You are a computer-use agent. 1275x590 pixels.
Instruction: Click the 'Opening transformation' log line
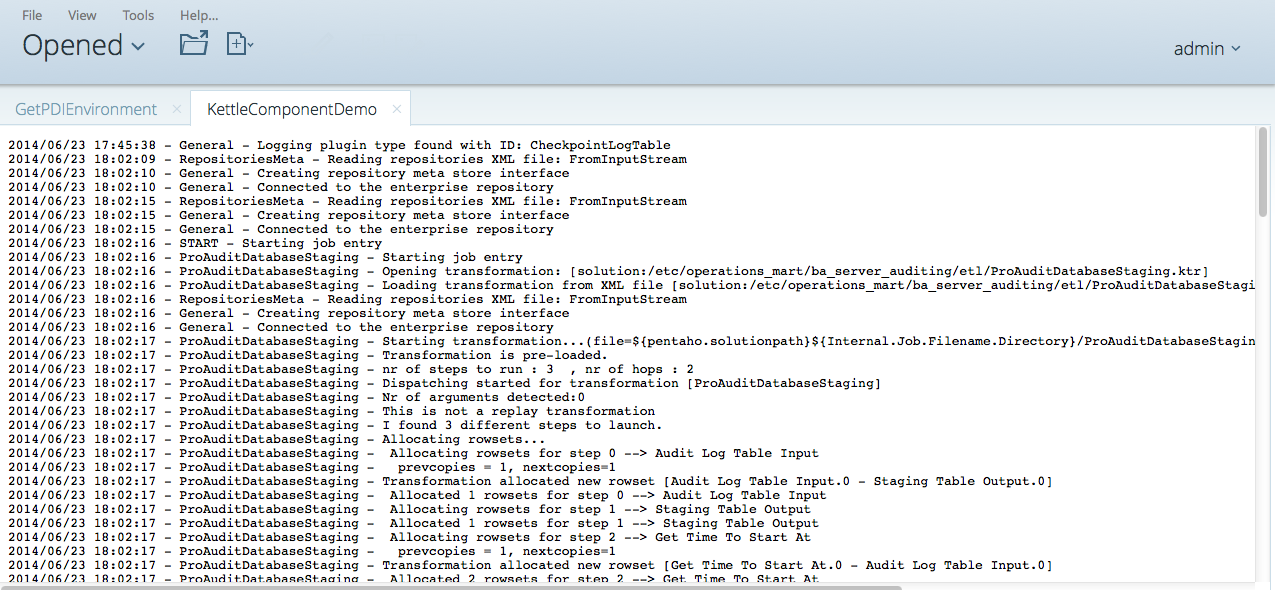click(x=608, y=271)
